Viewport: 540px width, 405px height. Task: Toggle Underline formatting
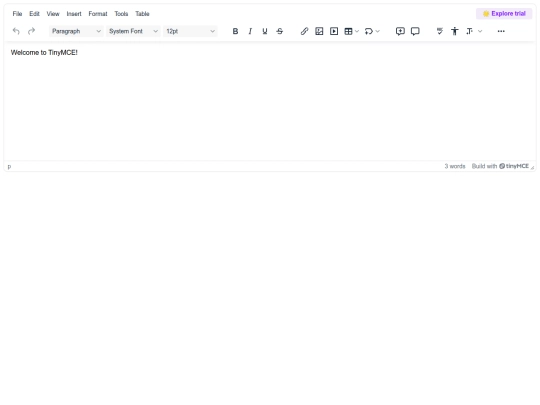[265, 31]
